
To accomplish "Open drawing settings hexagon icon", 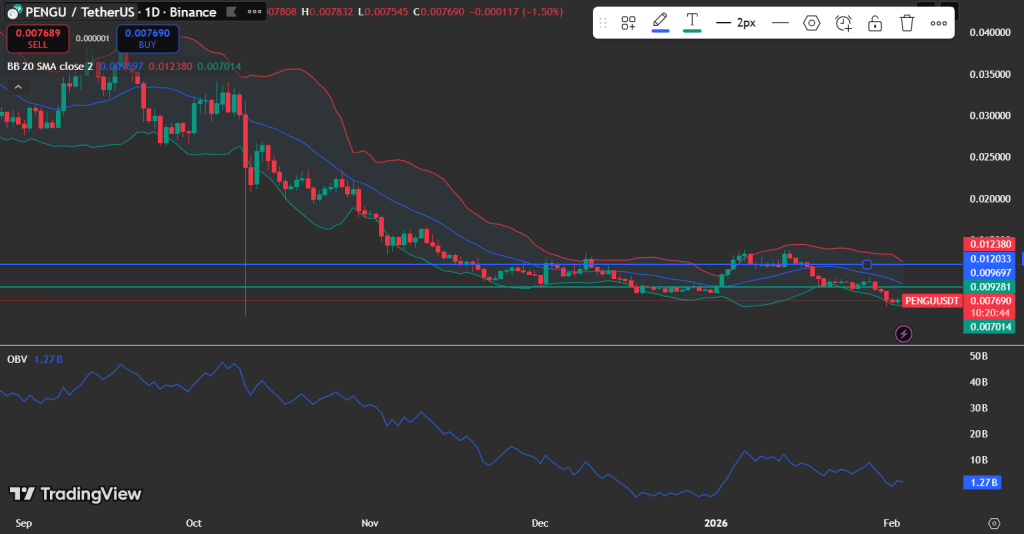I will click(811, 24).
